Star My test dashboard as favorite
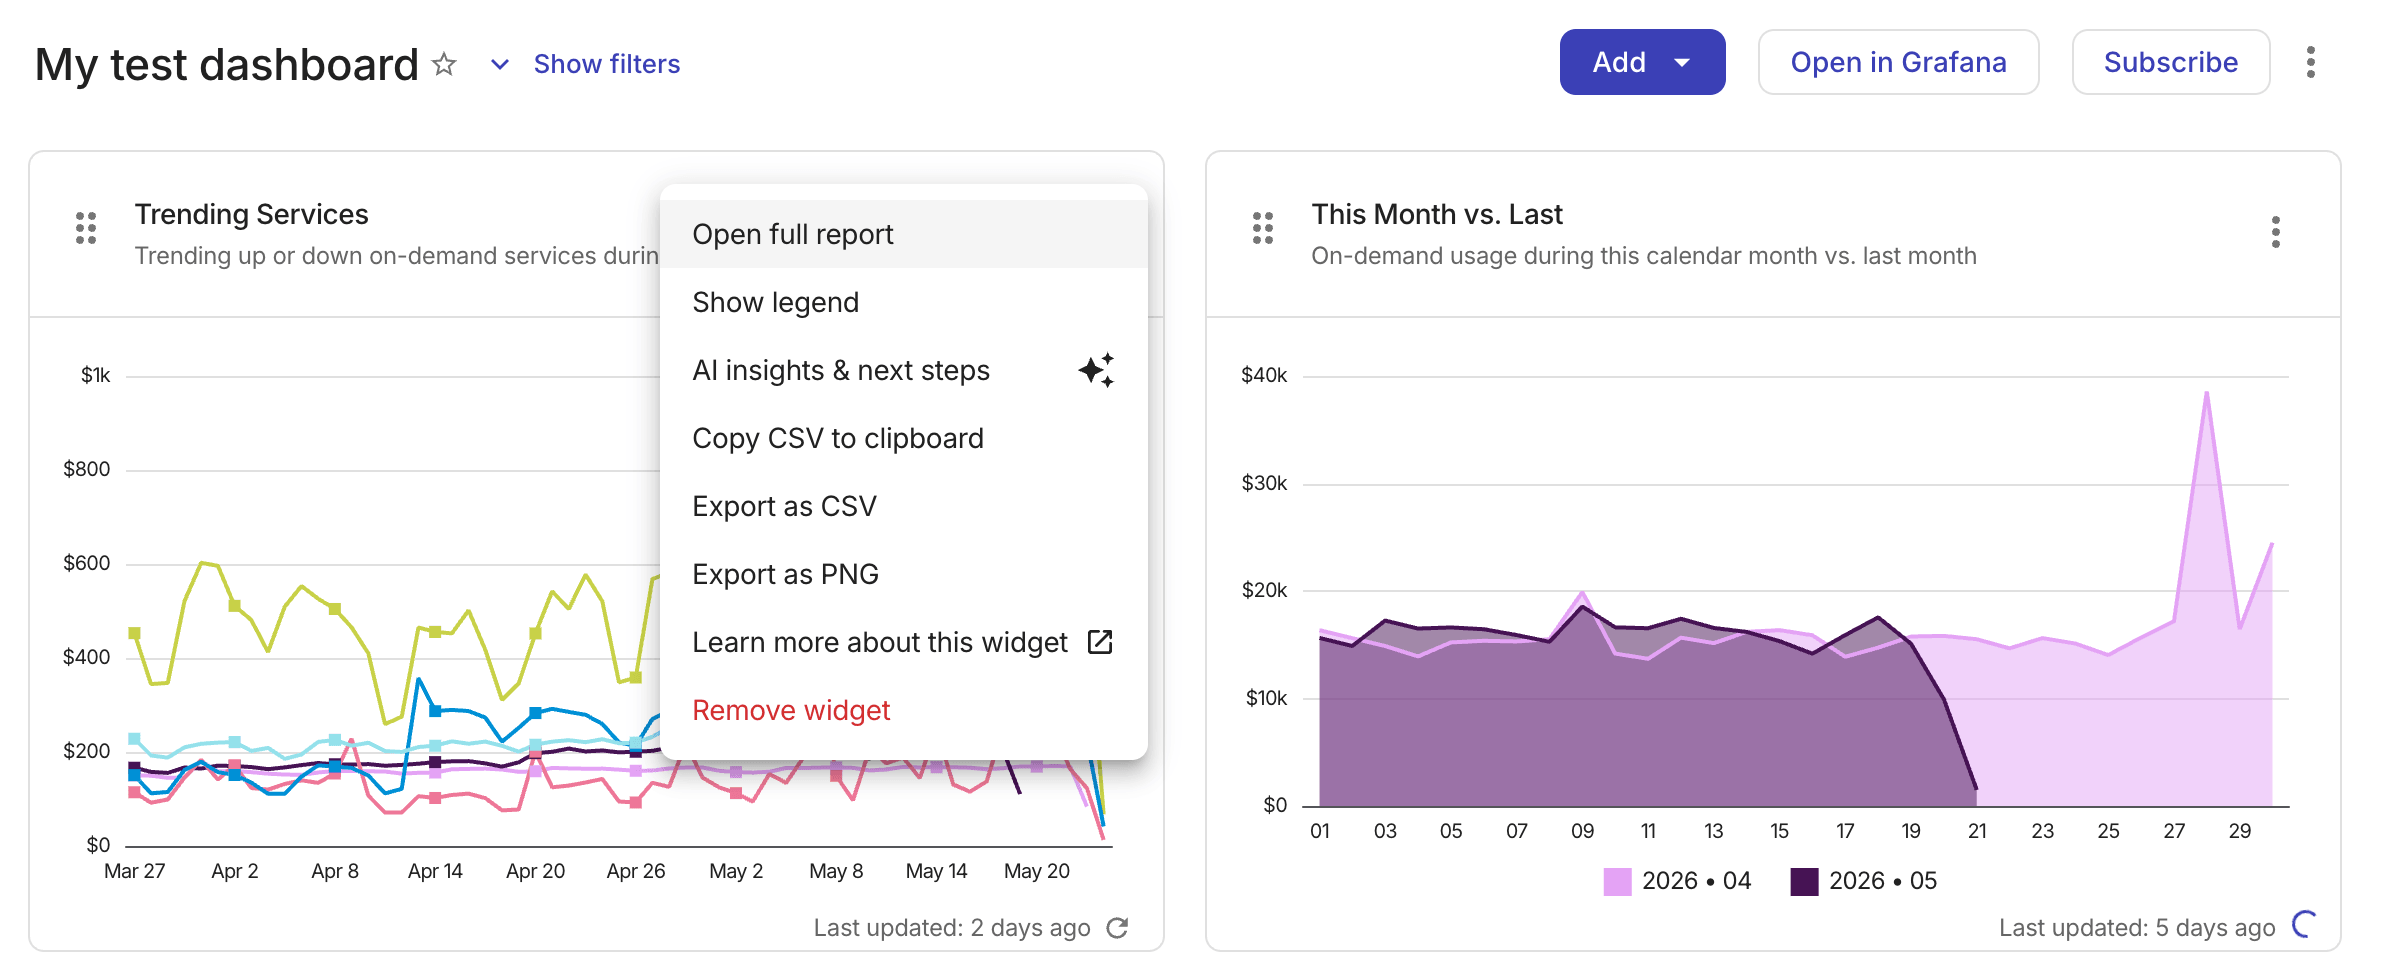Viewport: 2404px width, 980px height. pyautogui.click(x=444, y=64)
